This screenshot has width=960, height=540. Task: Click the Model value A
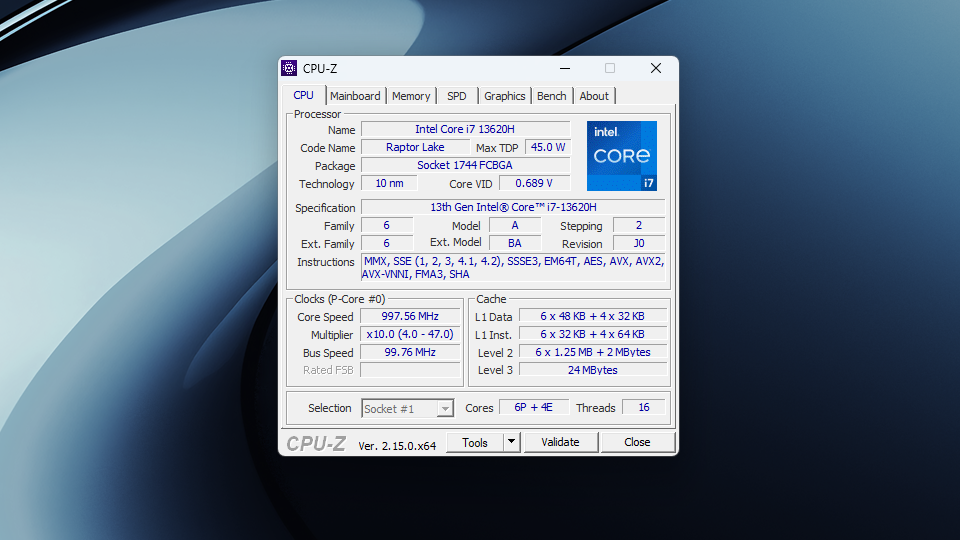pyautogui.click(x=515, y=225)
